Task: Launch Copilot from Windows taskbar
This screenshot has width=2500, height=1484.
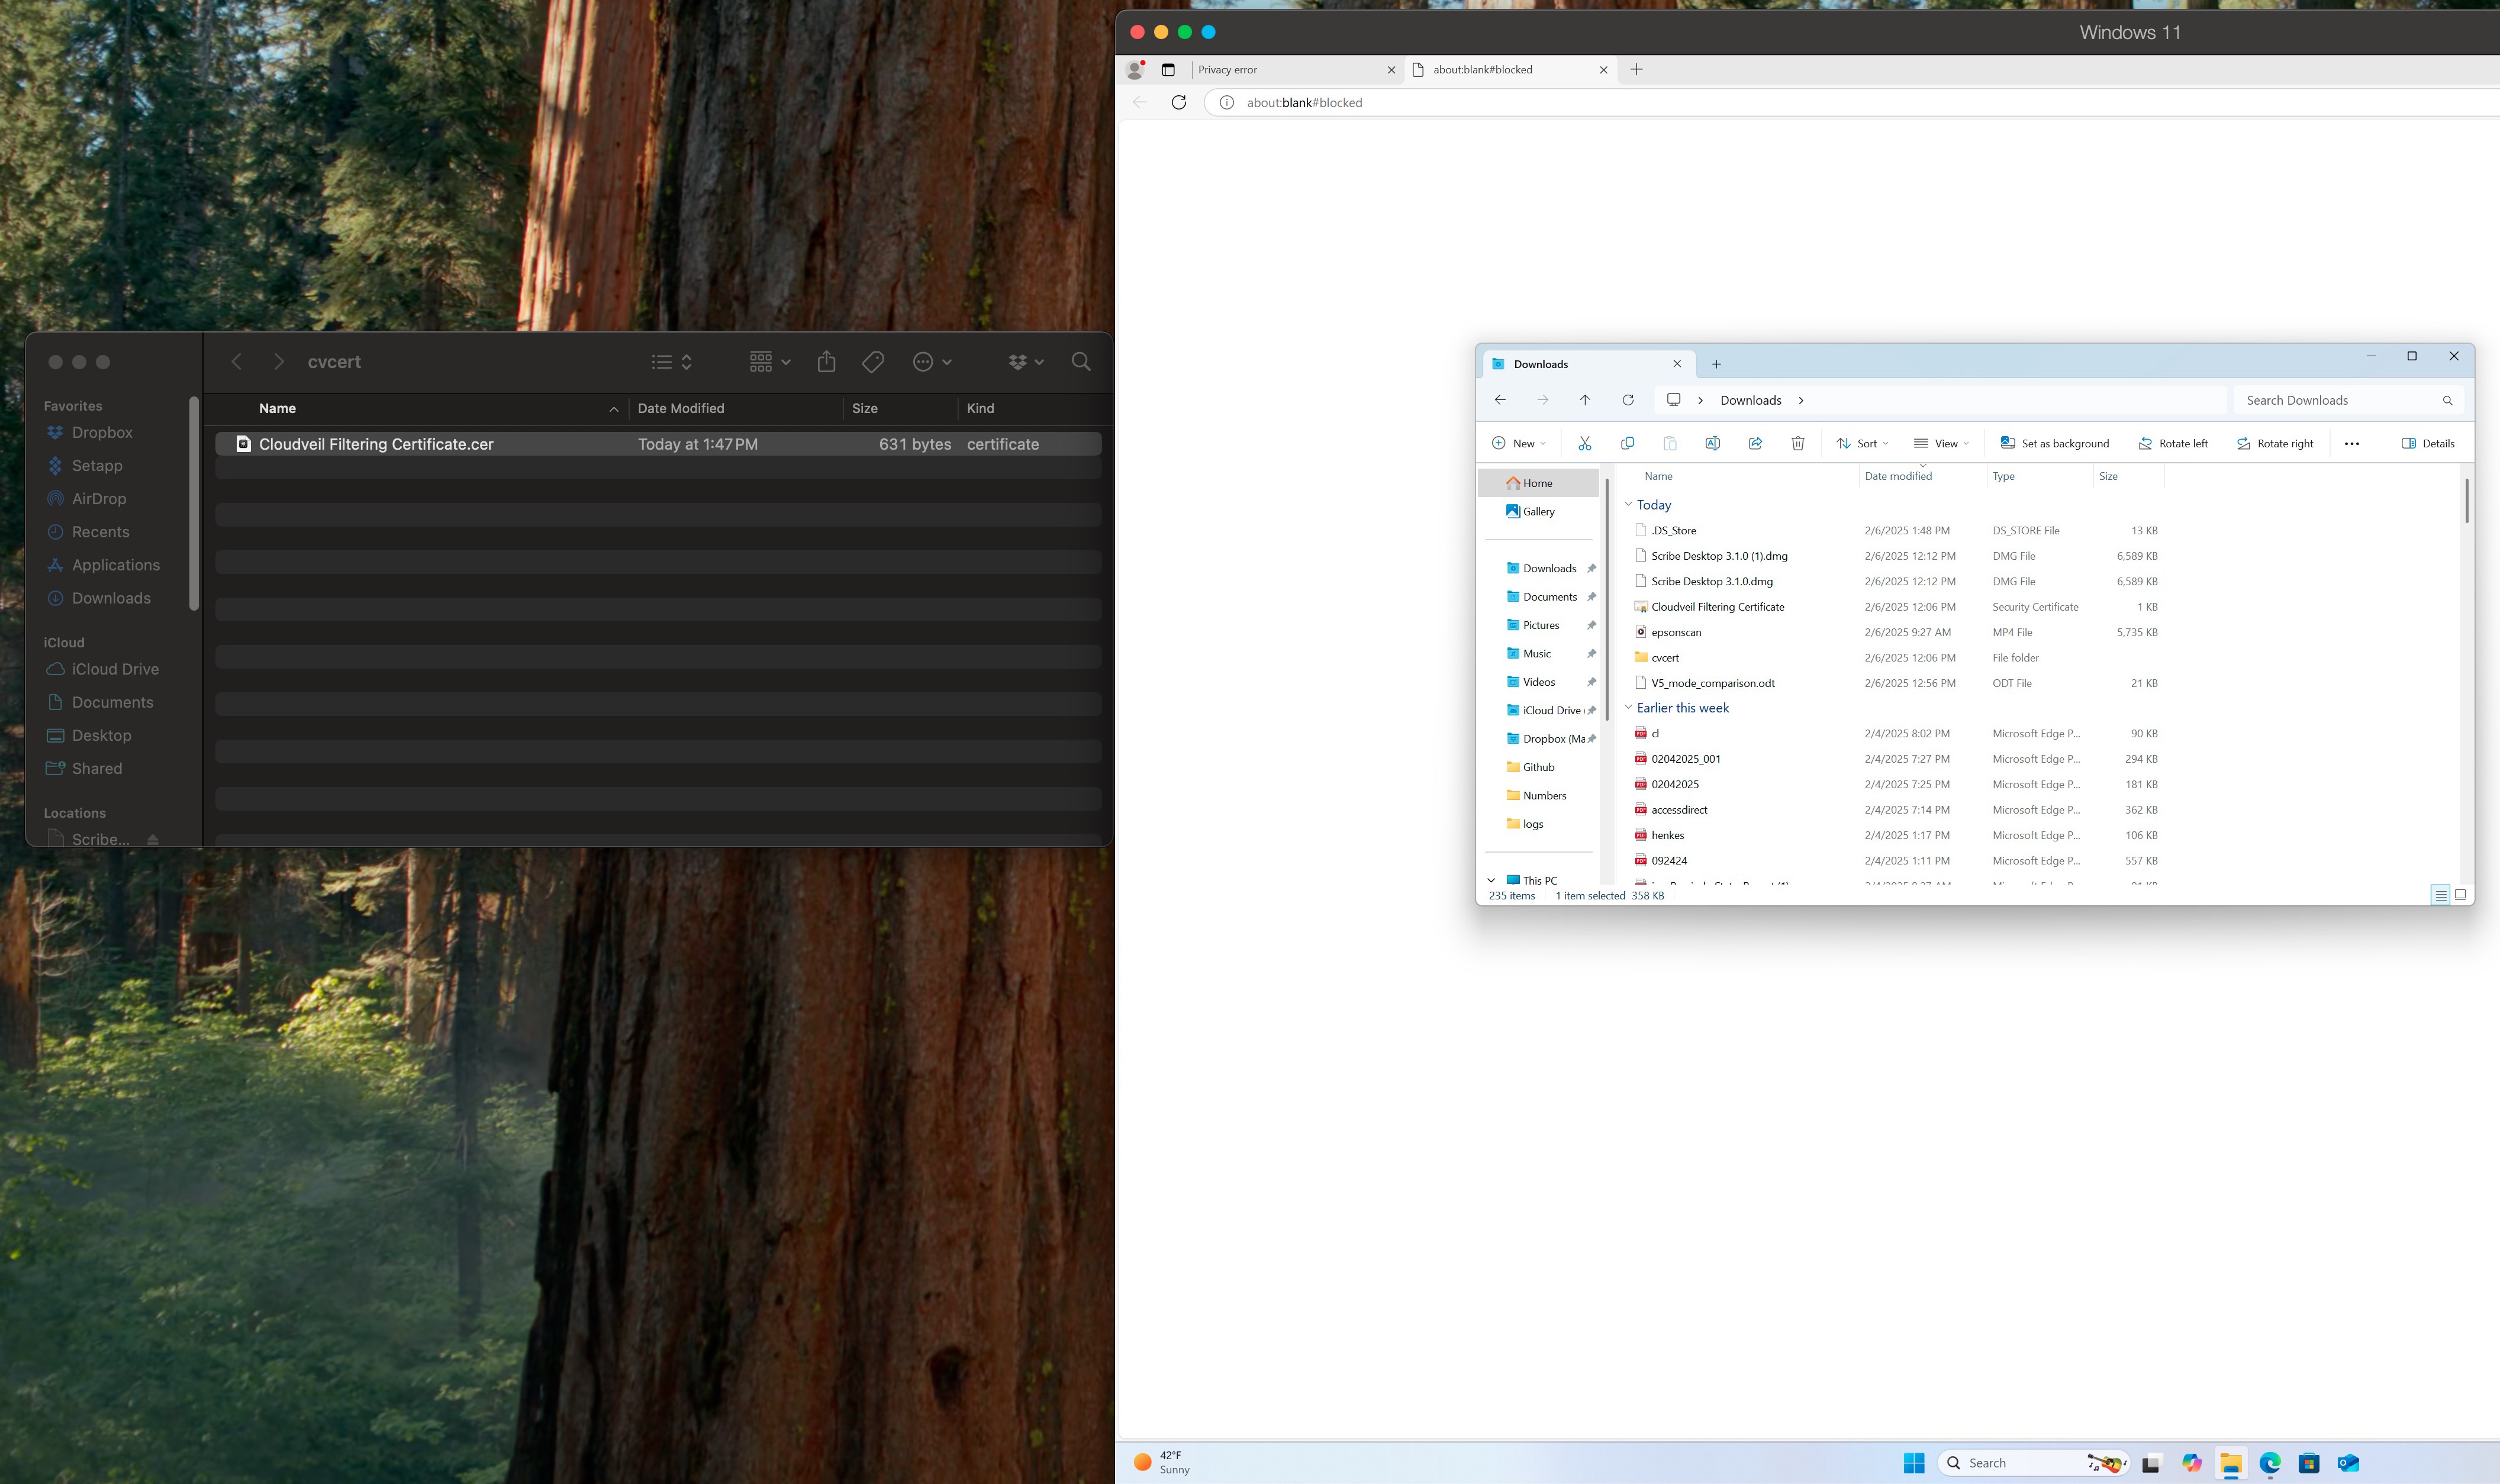Action: (2191, 1463)
